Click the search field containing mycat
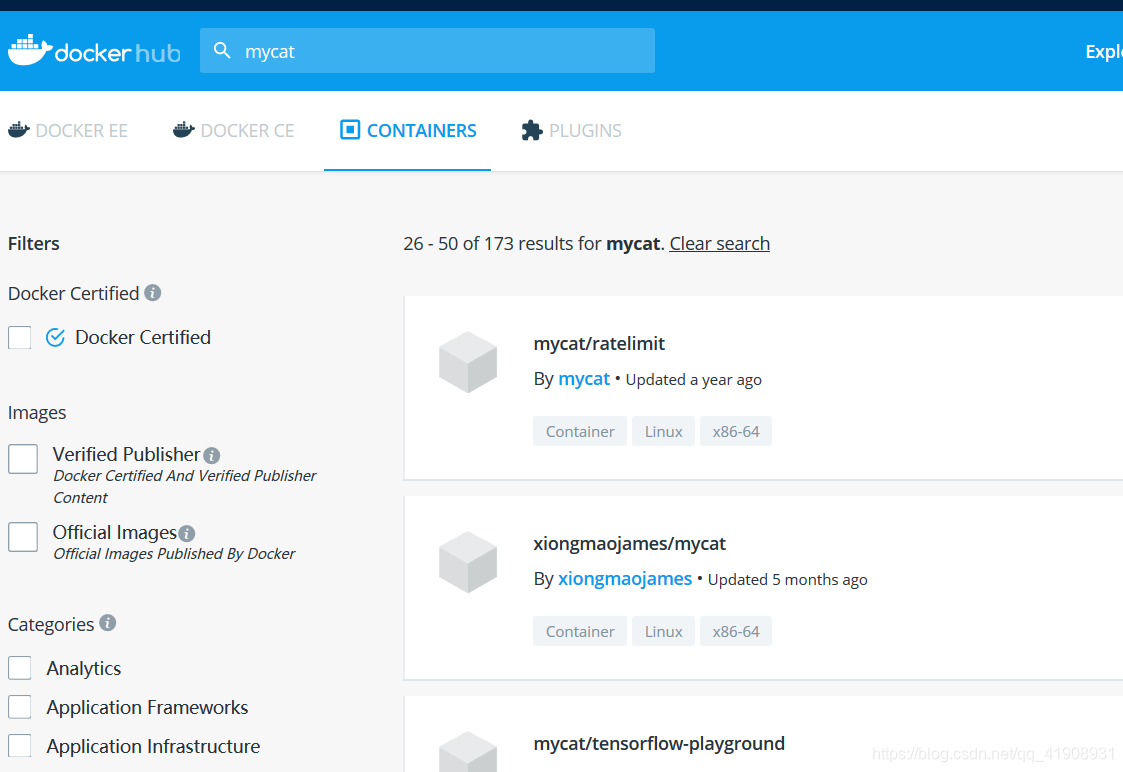Screen dimensions: 1123x772 point(428,51)
